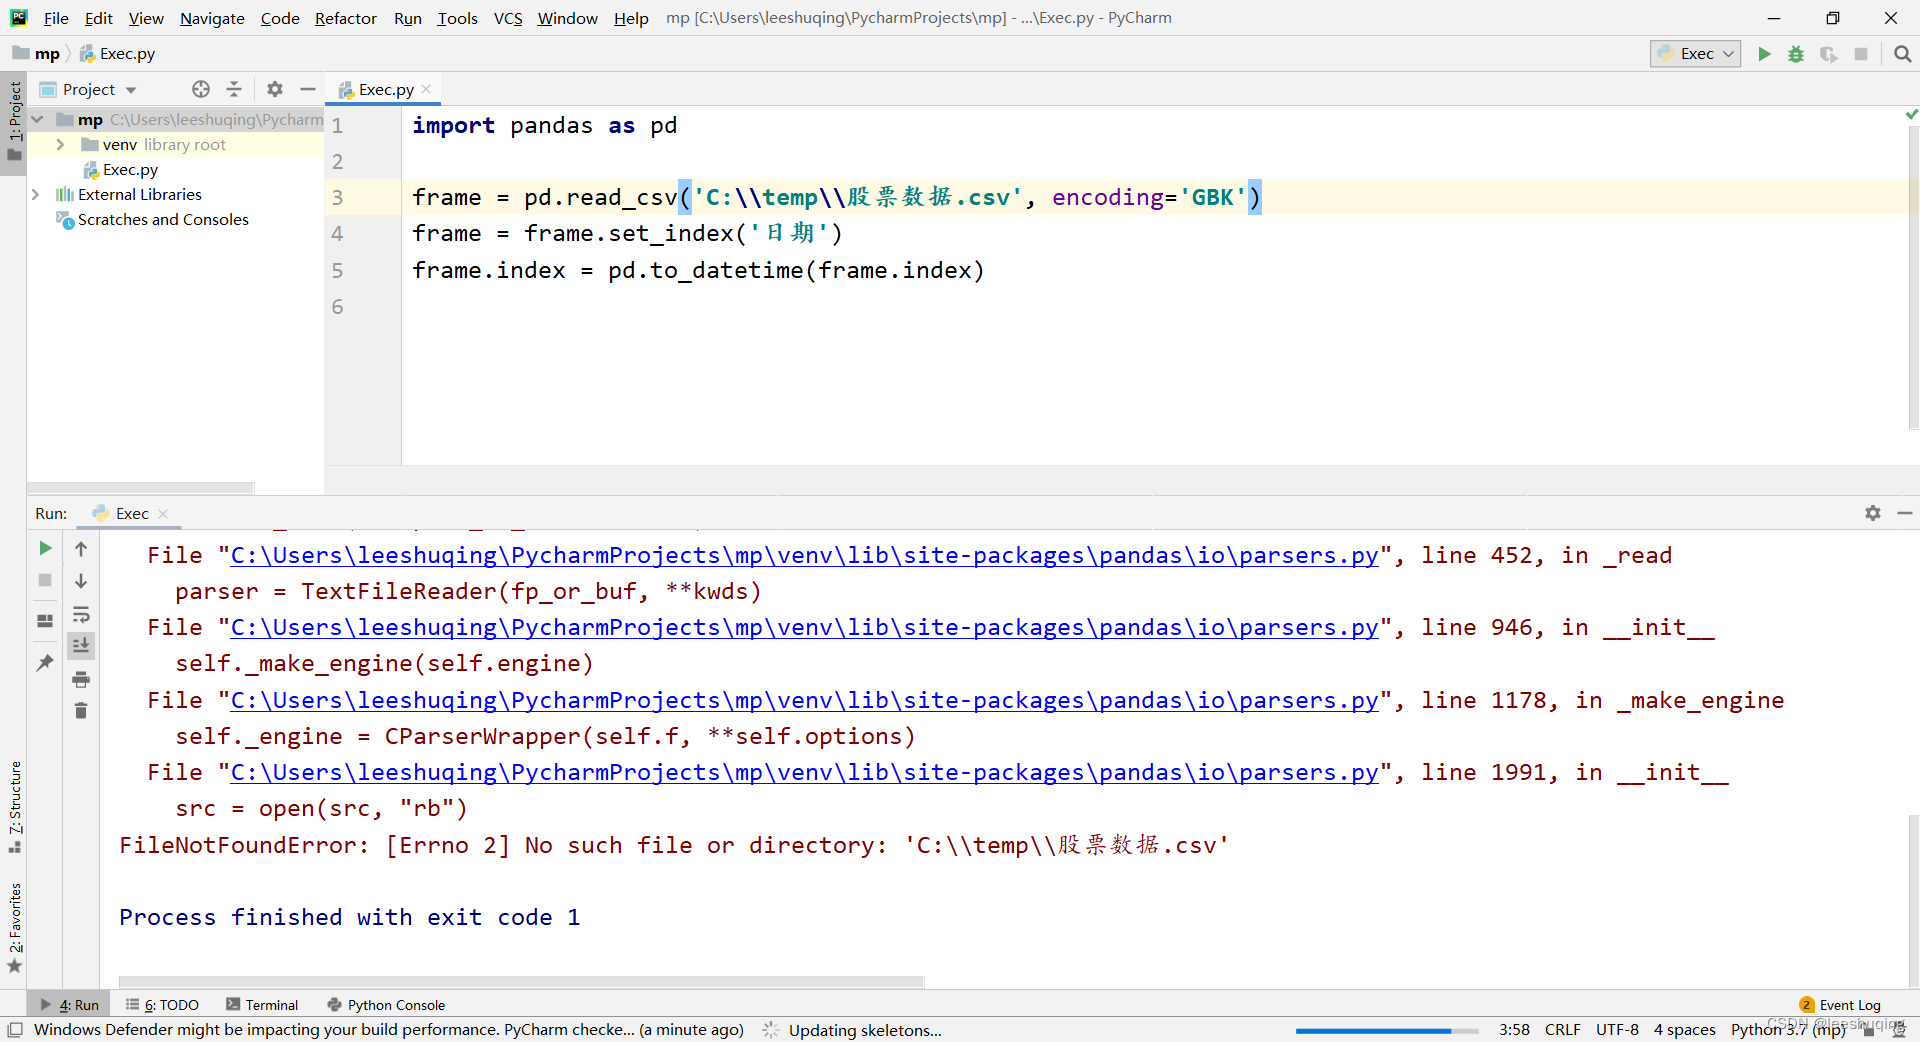
Task: Close the Exec run tab
Action: click(x=163, y=514)
